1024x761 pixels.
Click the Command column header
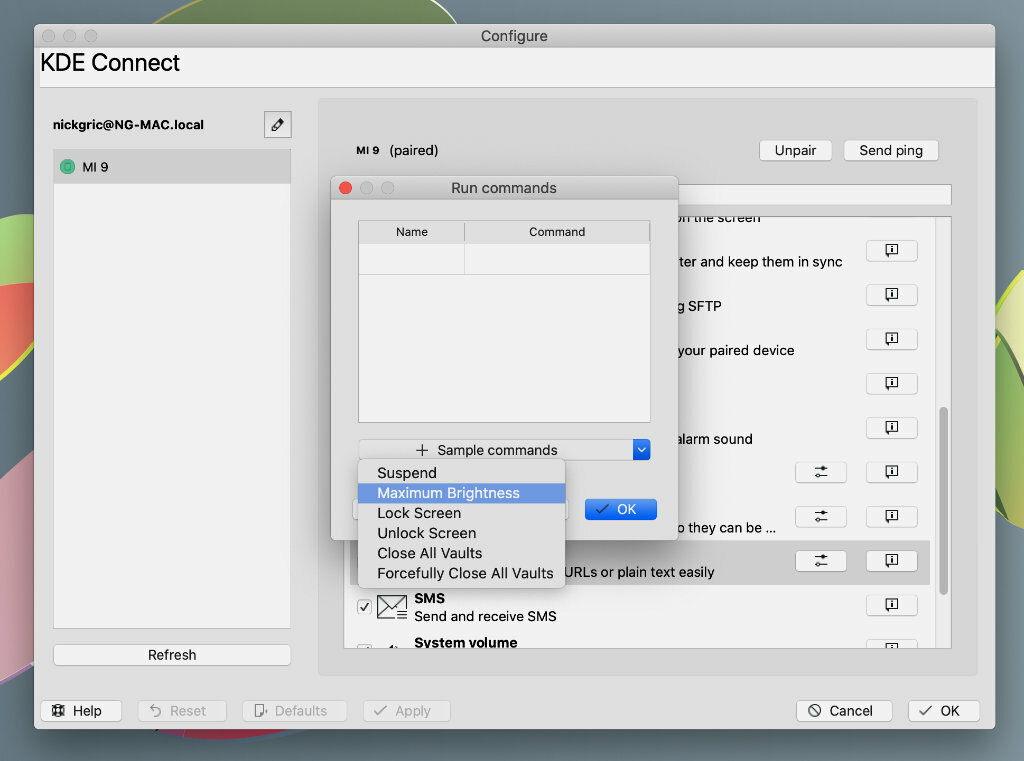[x=557, y=232]
